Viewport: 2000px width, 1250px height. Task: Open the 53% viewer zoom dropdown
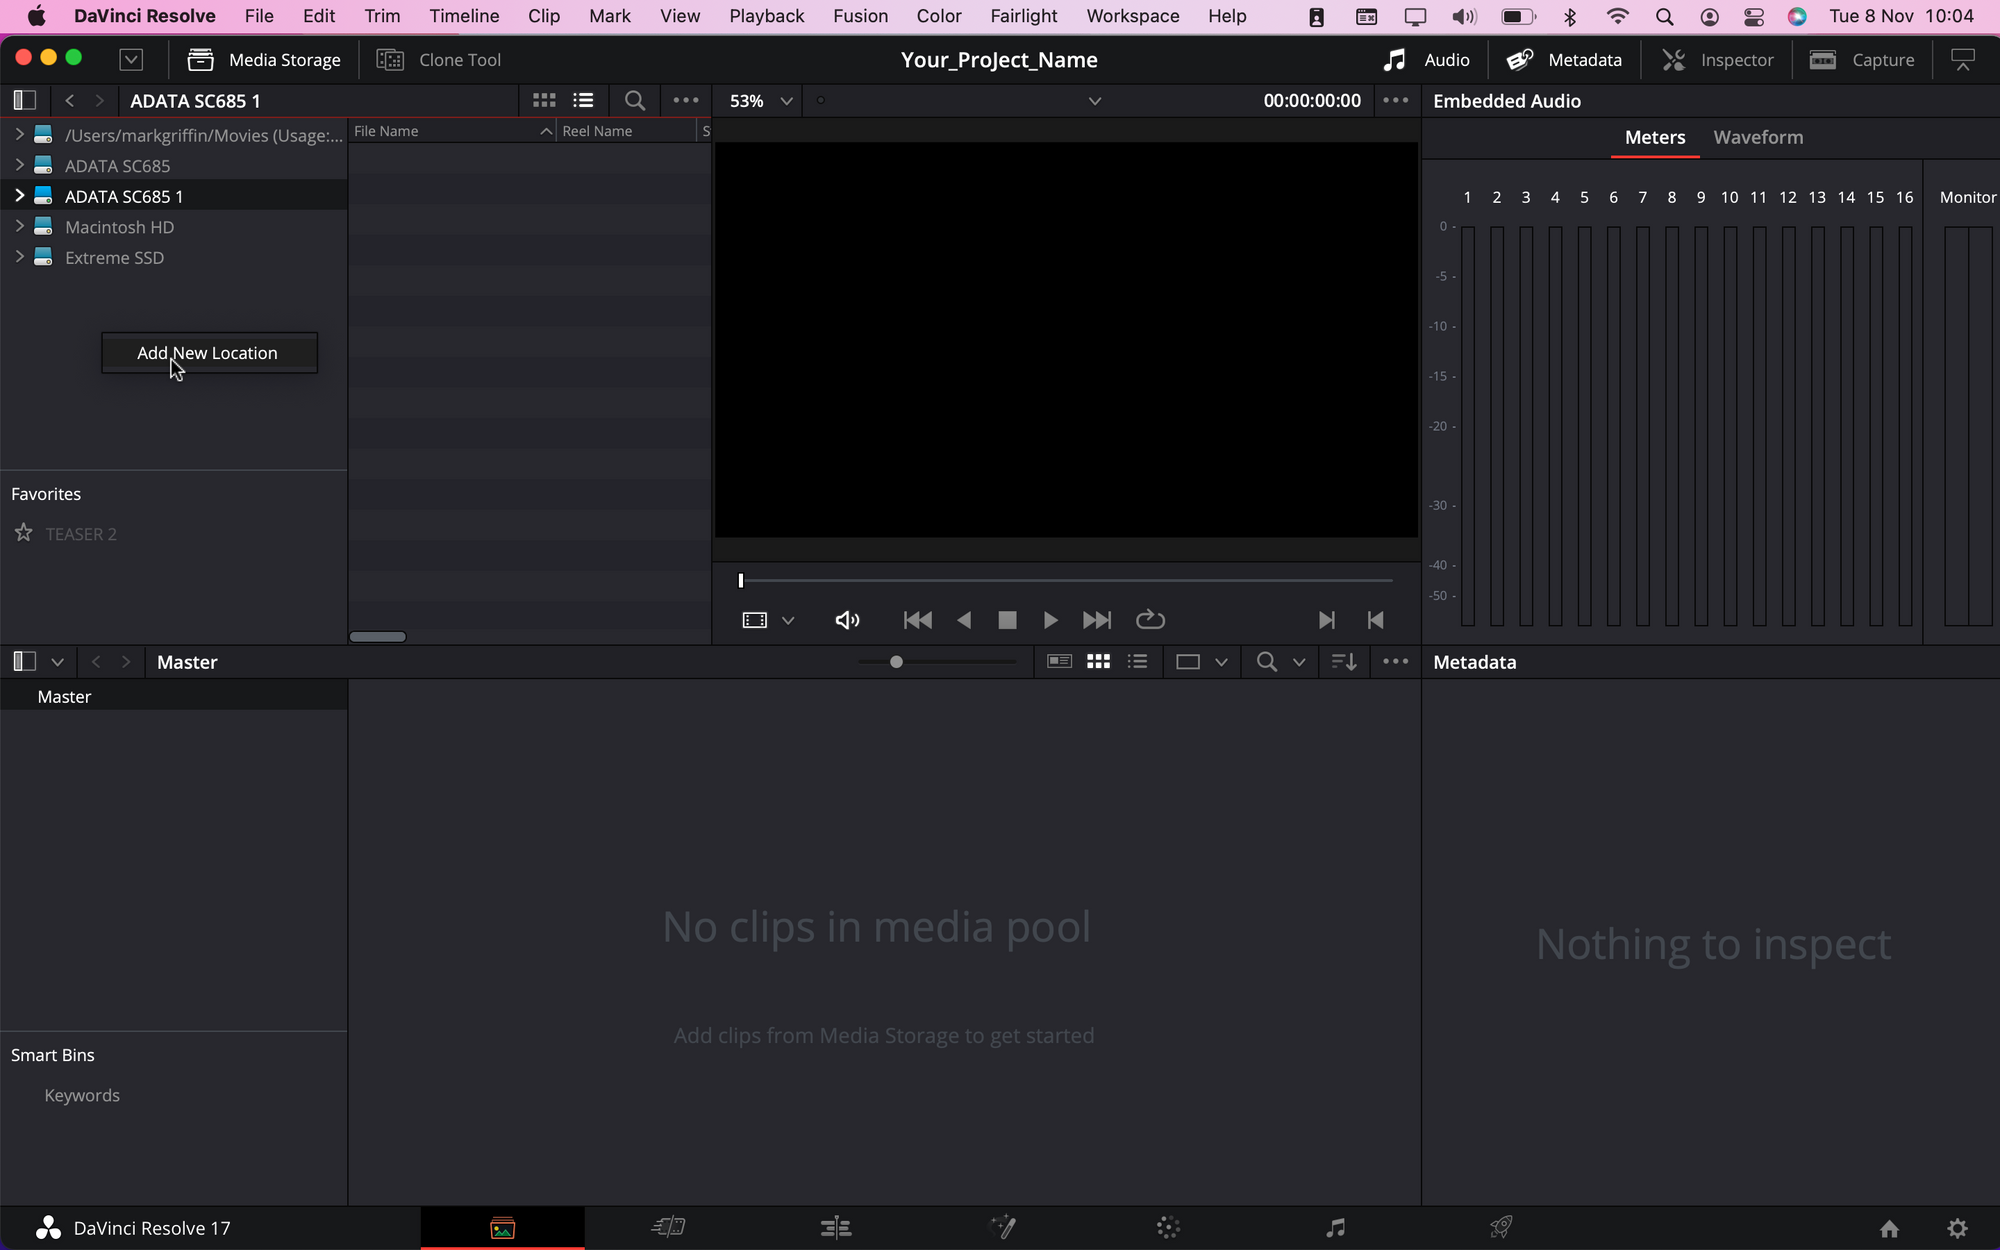[761, 101]
